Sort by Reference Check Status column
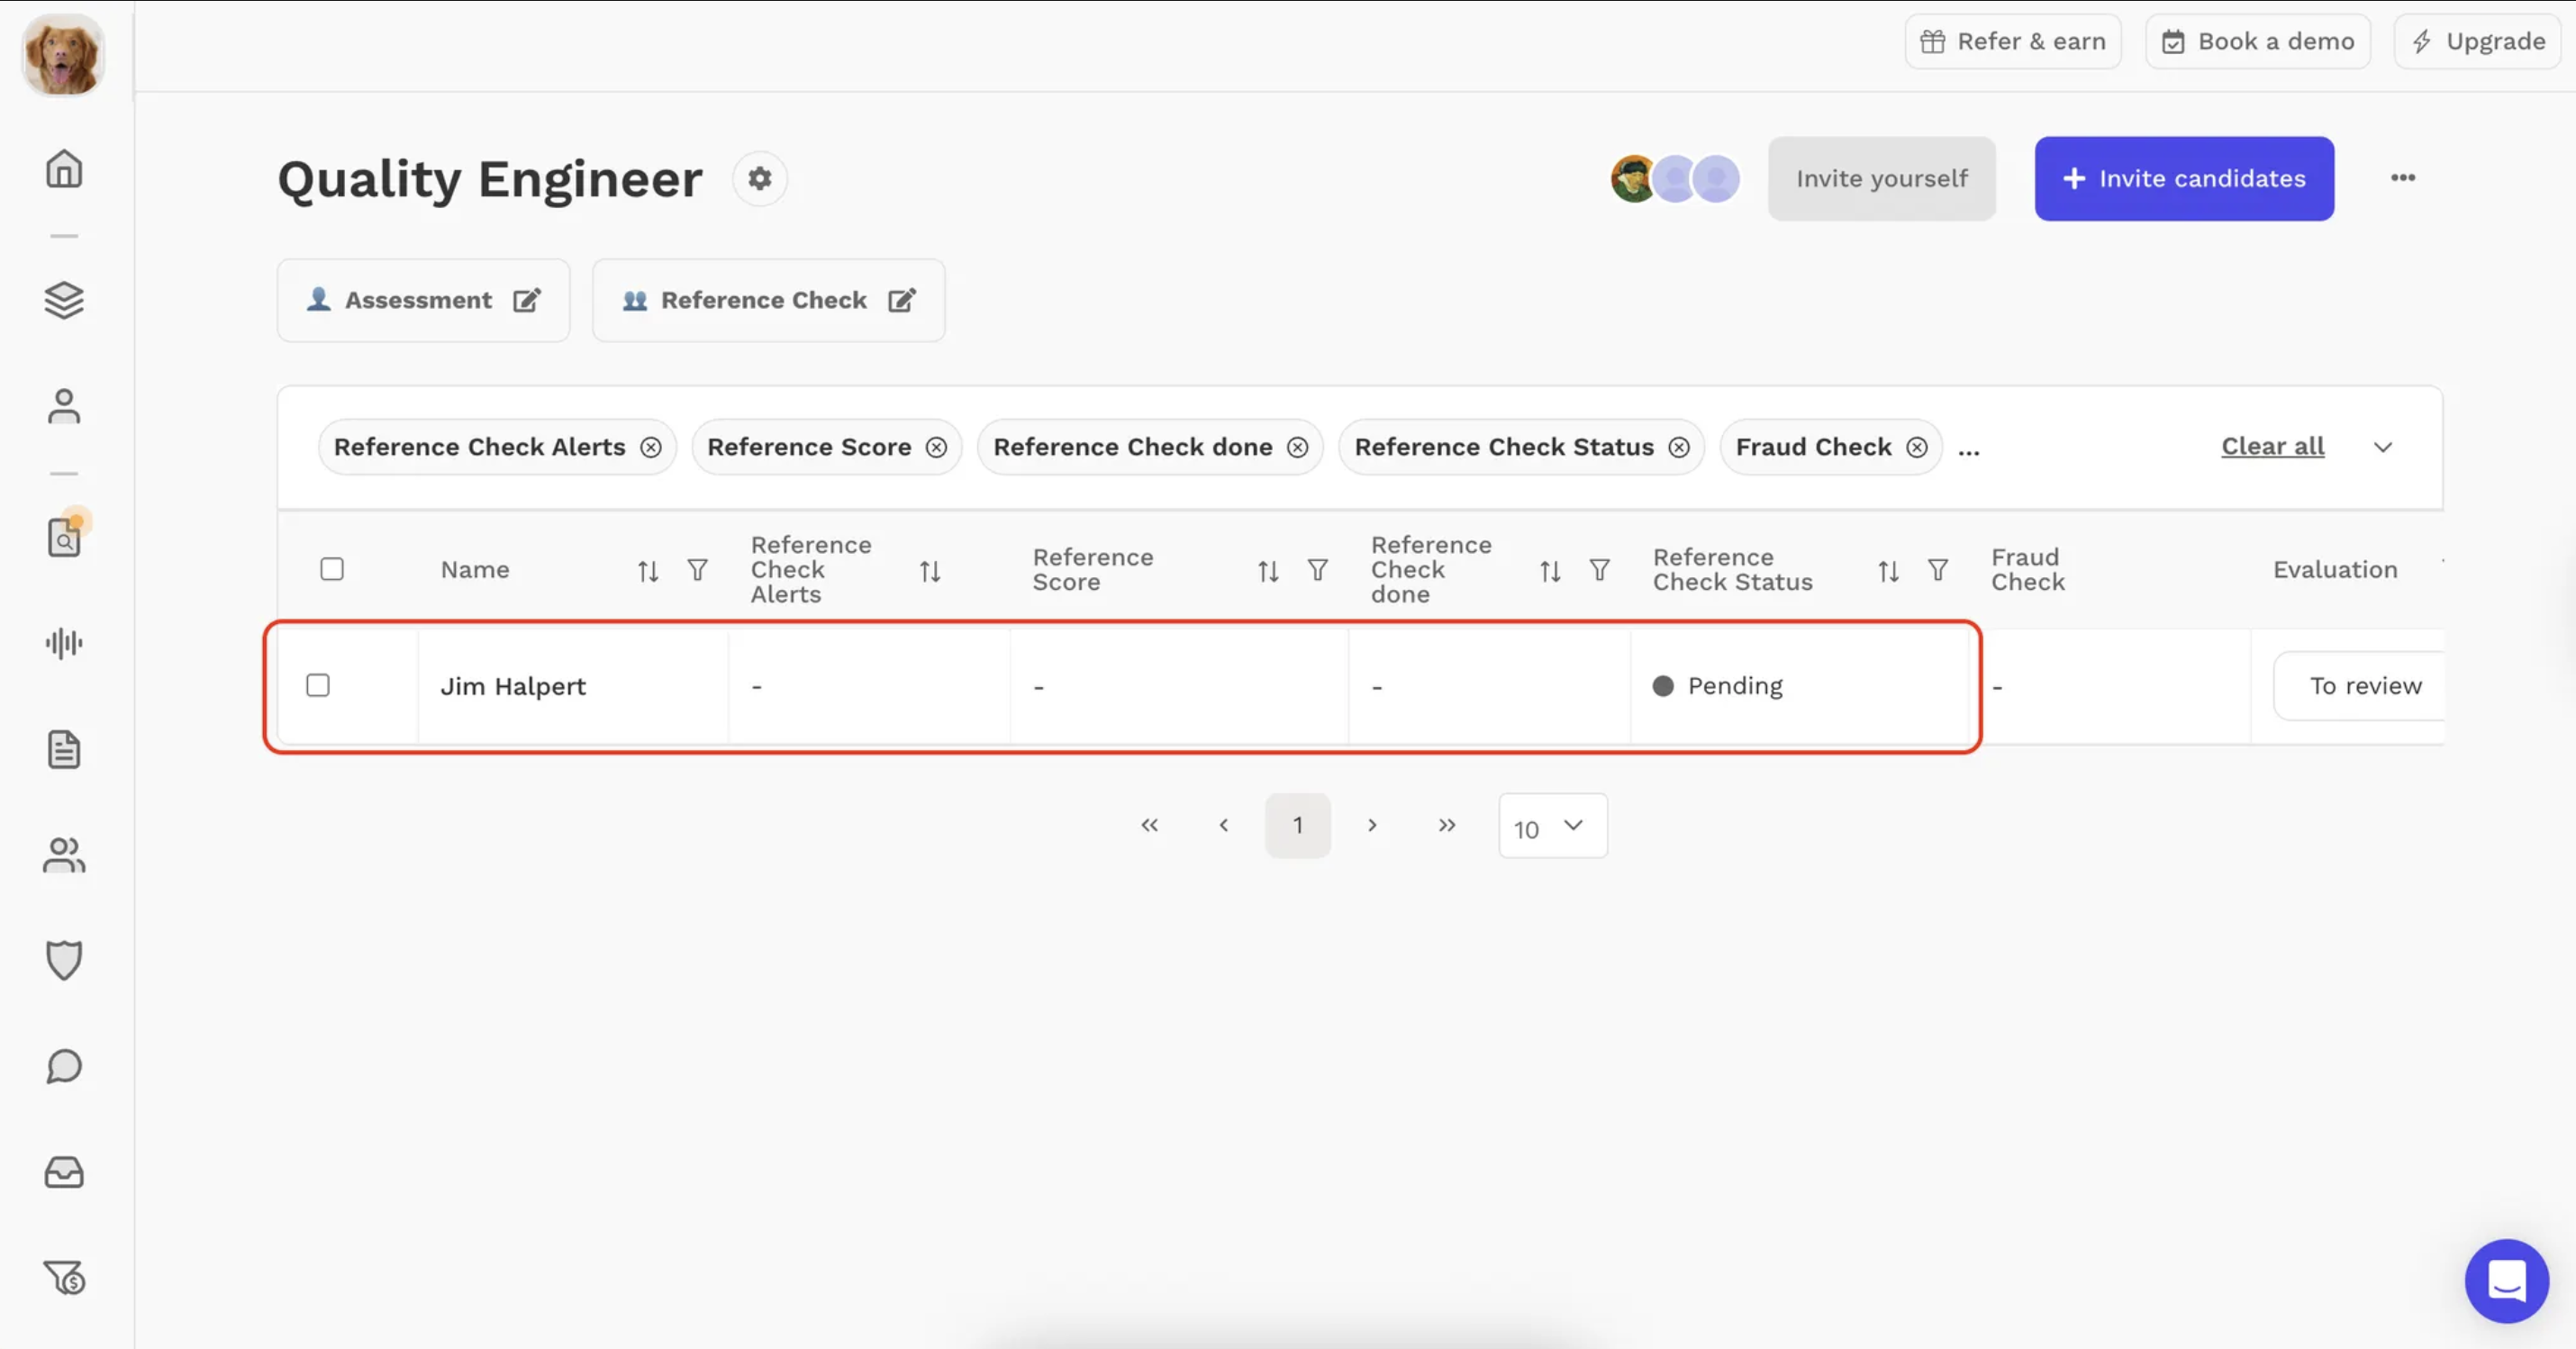 pos(1888,571)
